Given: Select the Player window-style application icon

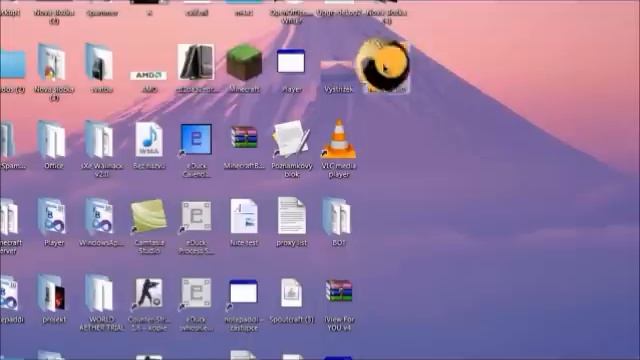Looking at the screenshot, I should tap(291, 61).
